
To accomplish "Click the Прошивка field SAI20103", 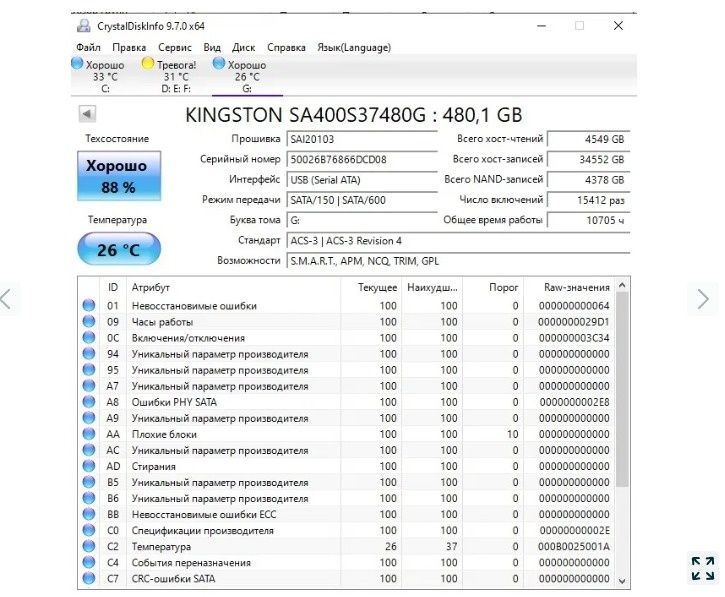I will point(362,139).
